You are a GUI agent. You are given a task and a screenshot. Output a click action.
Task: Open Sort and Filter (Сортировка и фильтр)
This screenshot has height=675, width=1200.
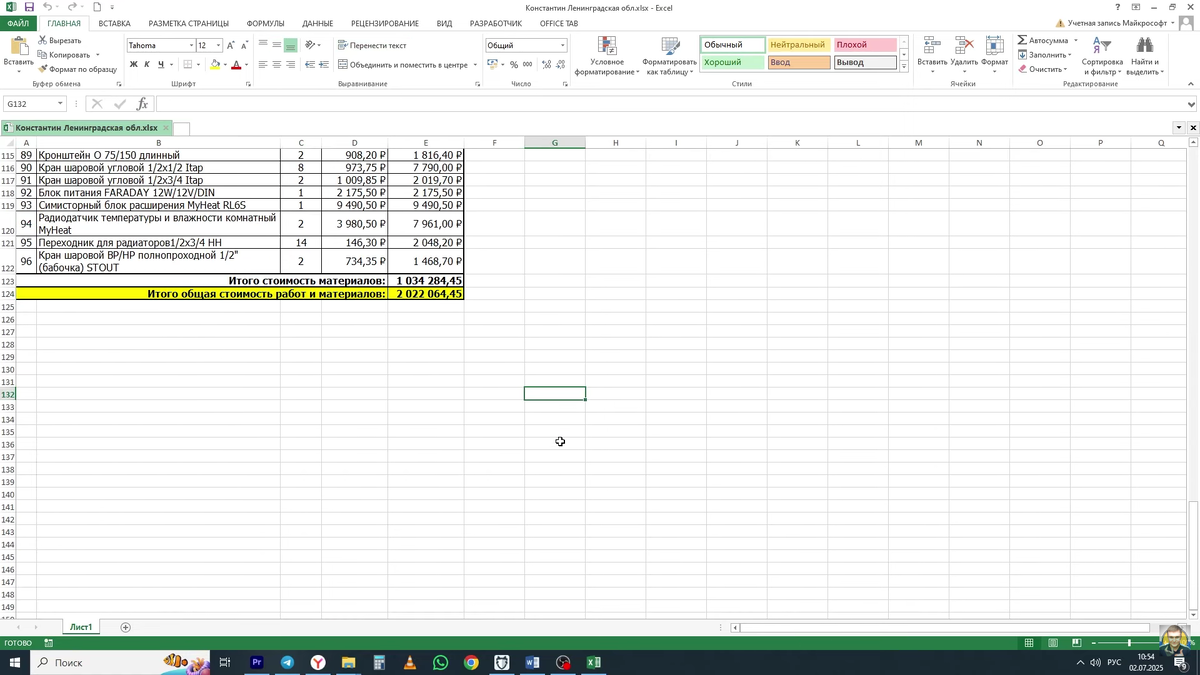click(x=1102, y=56)
